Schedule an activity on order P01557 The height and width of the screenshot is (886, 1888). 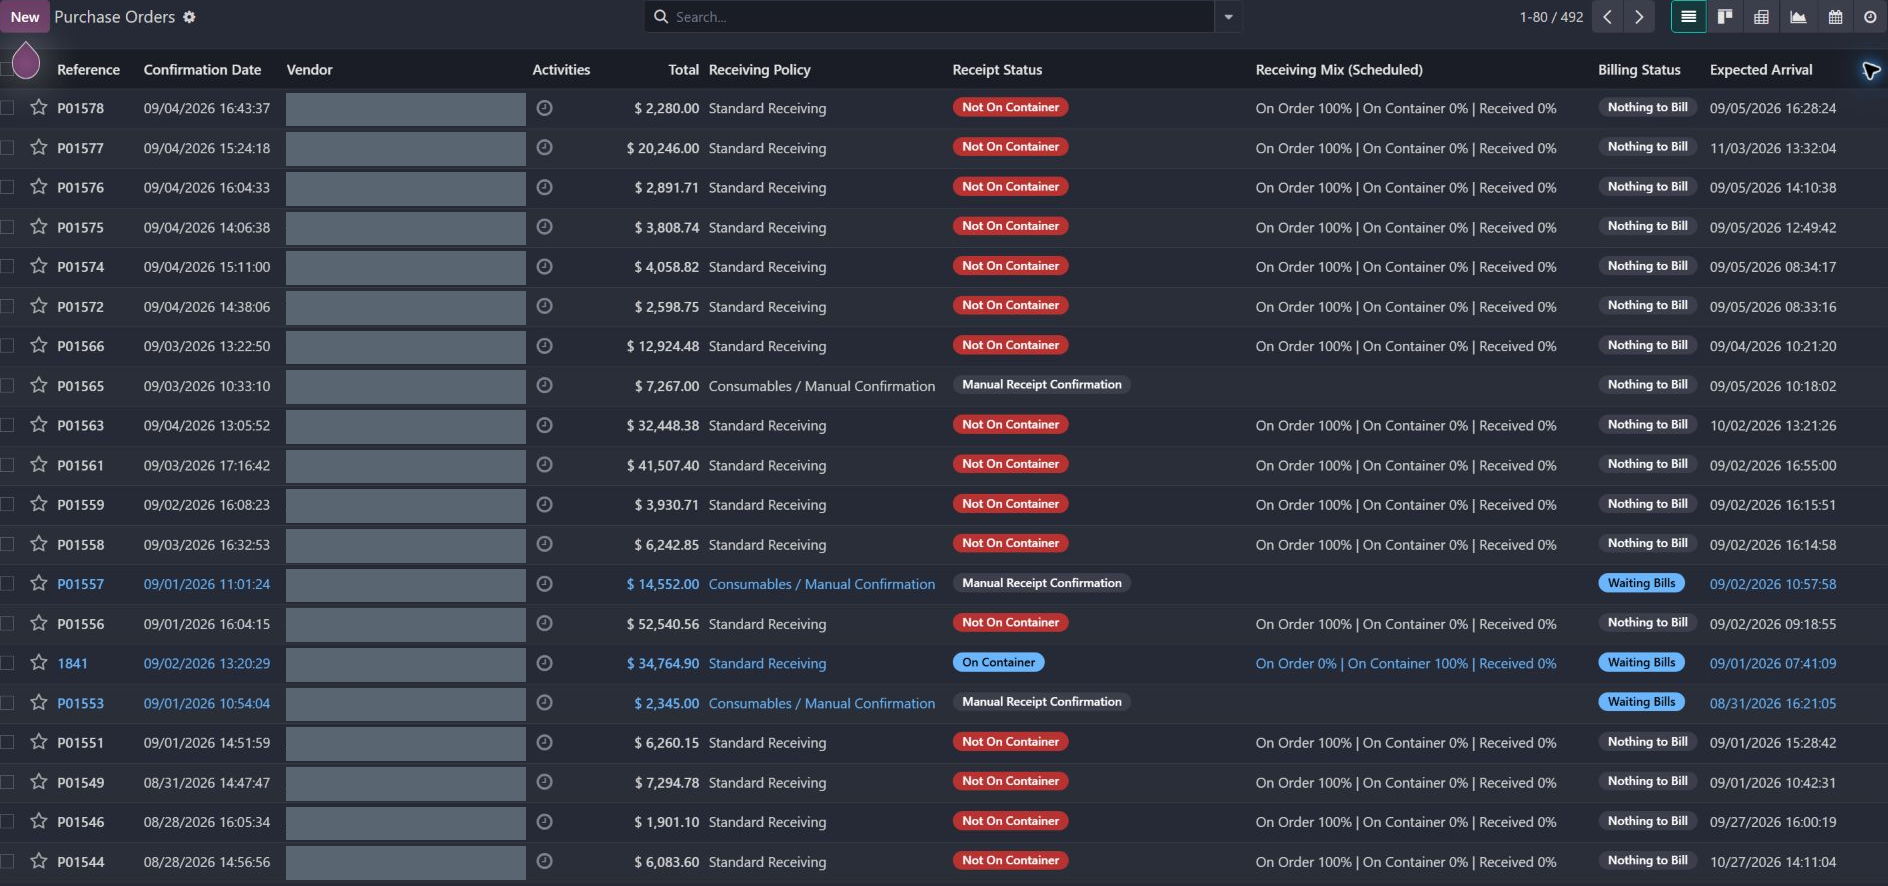pyautogui.click(x=544, y=584)
